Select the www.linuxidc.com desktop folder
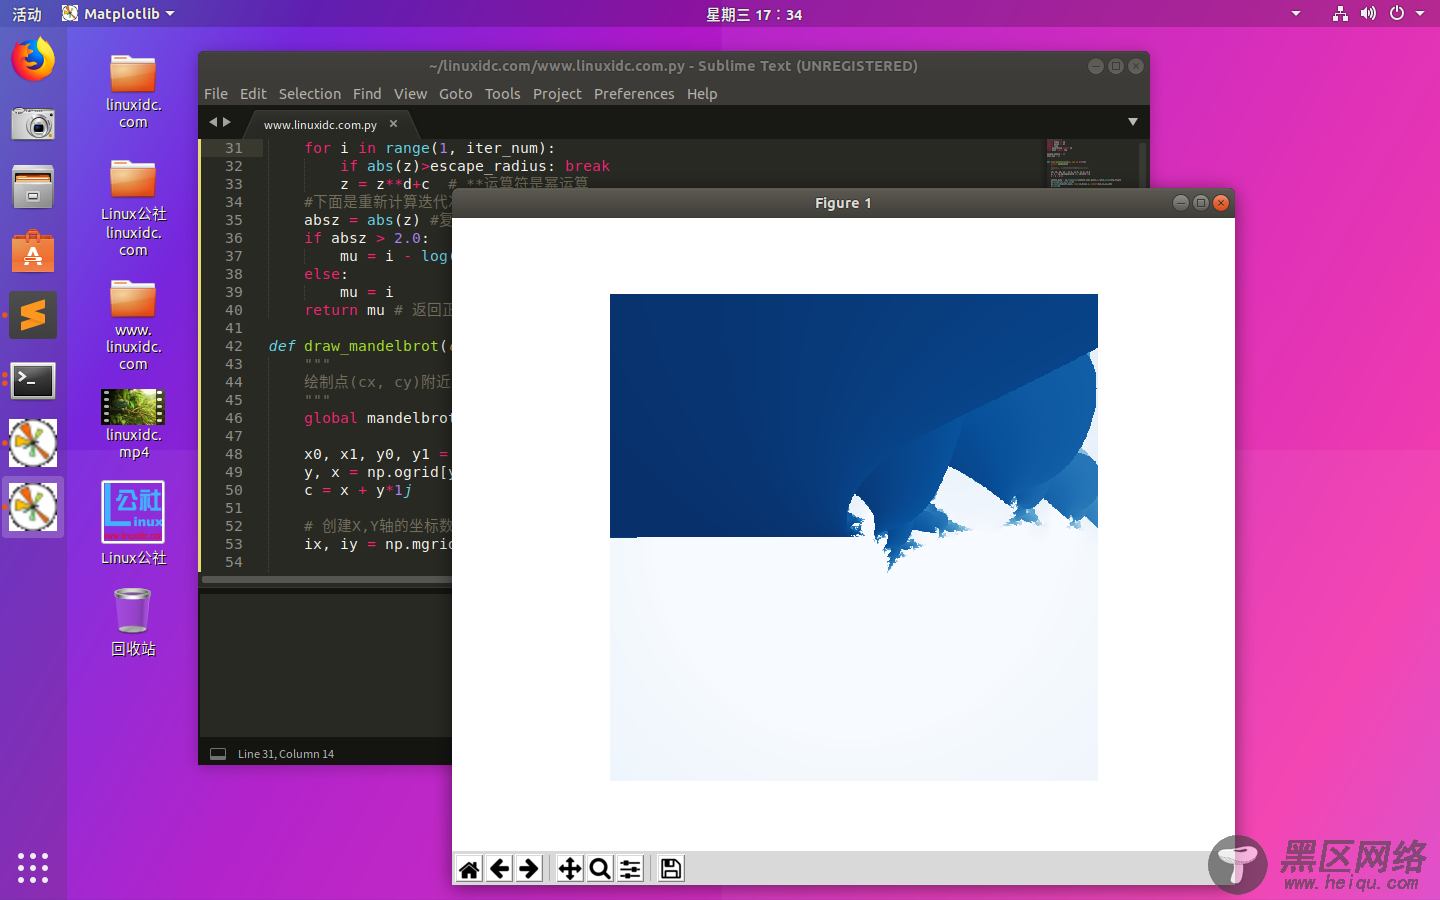 [x=133, y=325]
